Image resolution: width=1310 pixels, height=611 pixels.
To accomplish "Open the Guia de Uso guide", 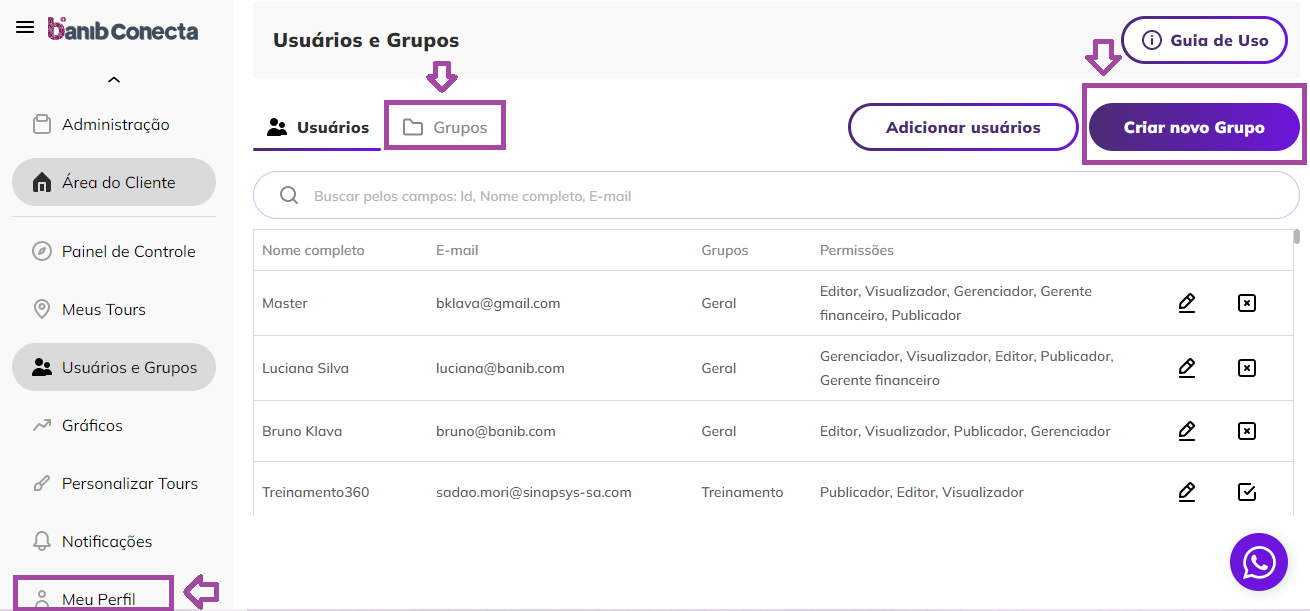I will [1204, 41].
